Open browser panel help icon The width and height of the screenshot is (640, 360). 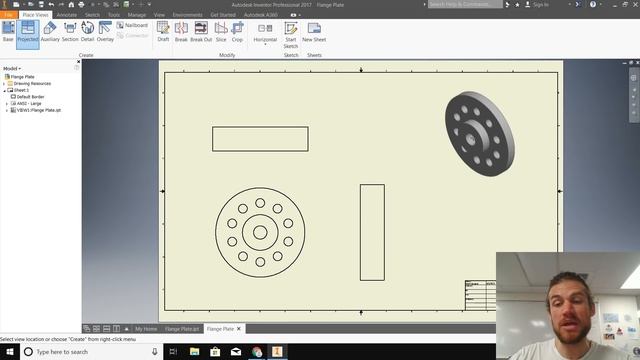point(77,68)
